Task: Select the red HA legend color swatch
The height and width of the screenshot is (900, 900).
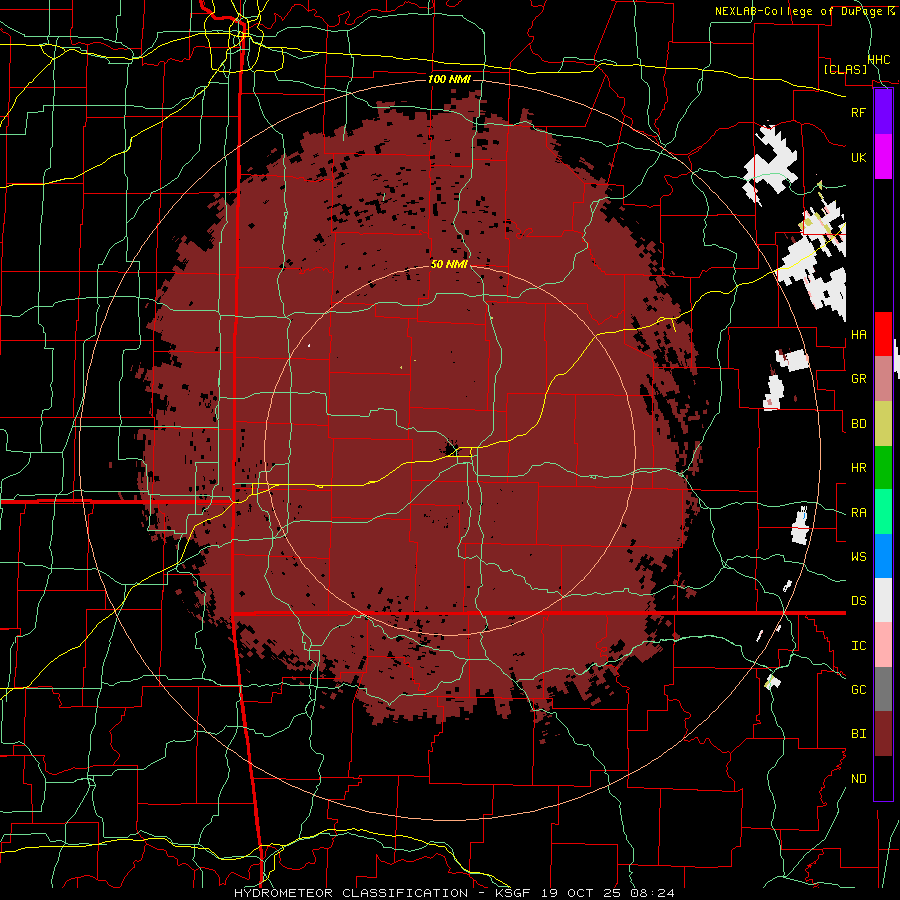Action: 883,334
